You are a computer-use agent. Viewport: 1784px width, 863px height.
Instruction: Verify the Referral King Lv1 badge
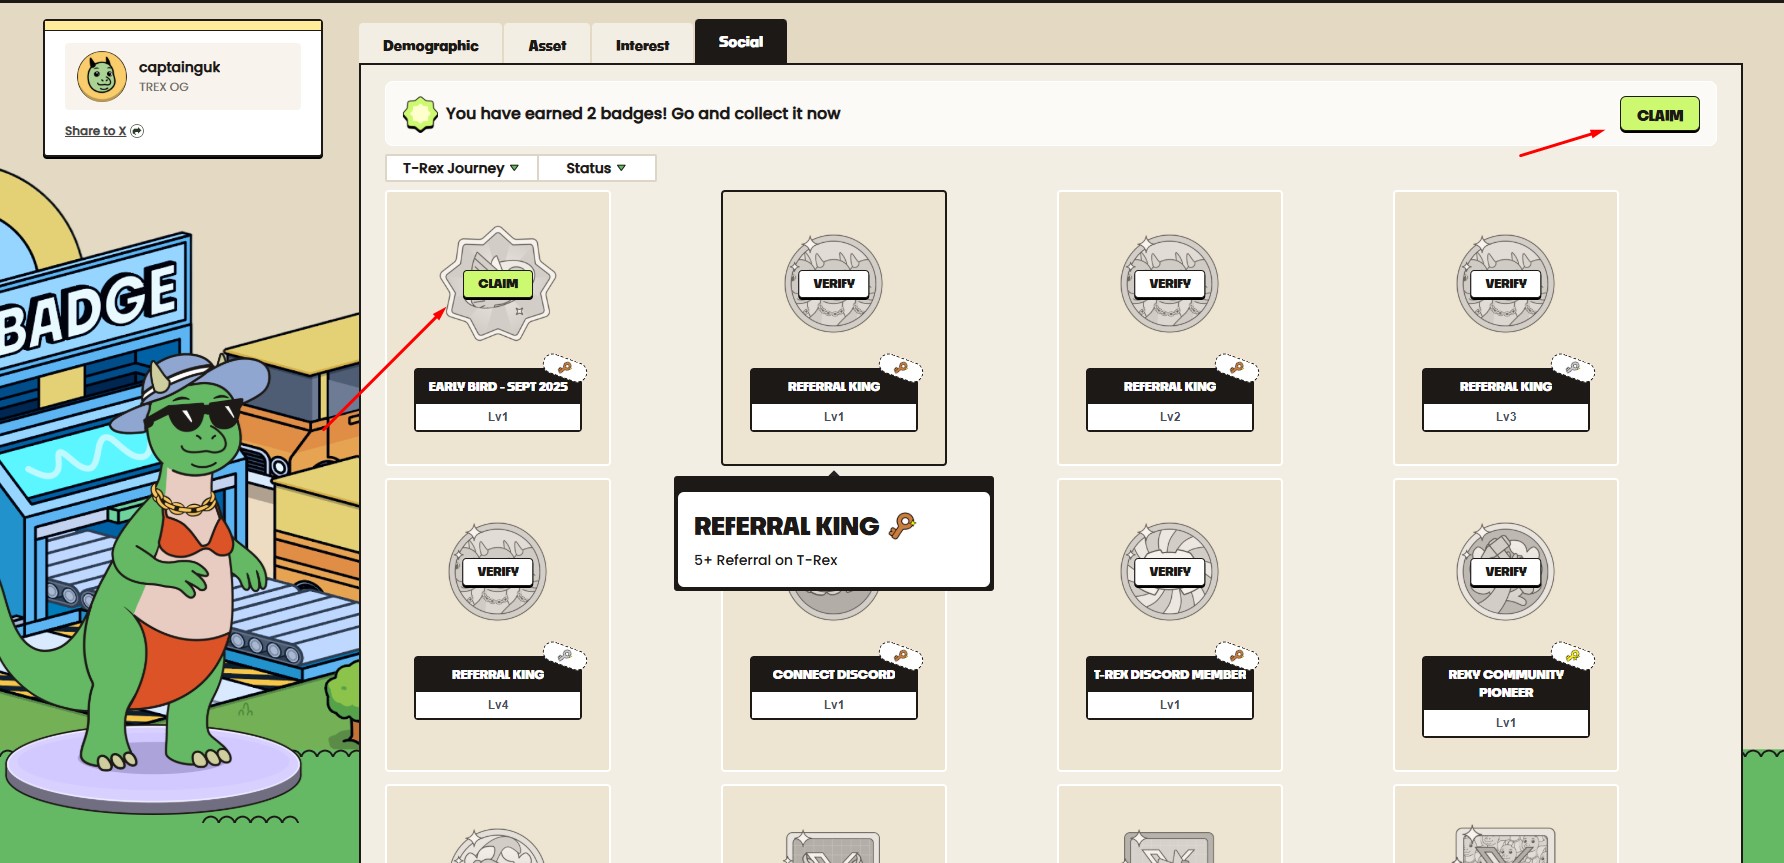click(x=834, y=284)
